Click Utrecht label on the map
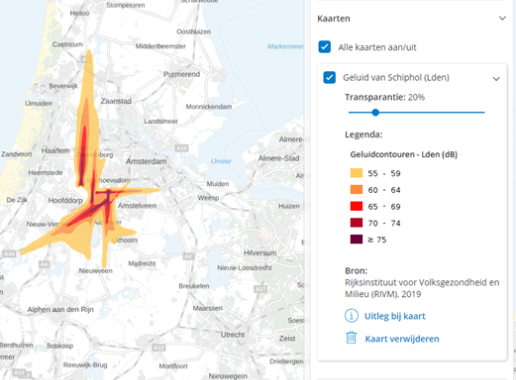 click(233, 335)
